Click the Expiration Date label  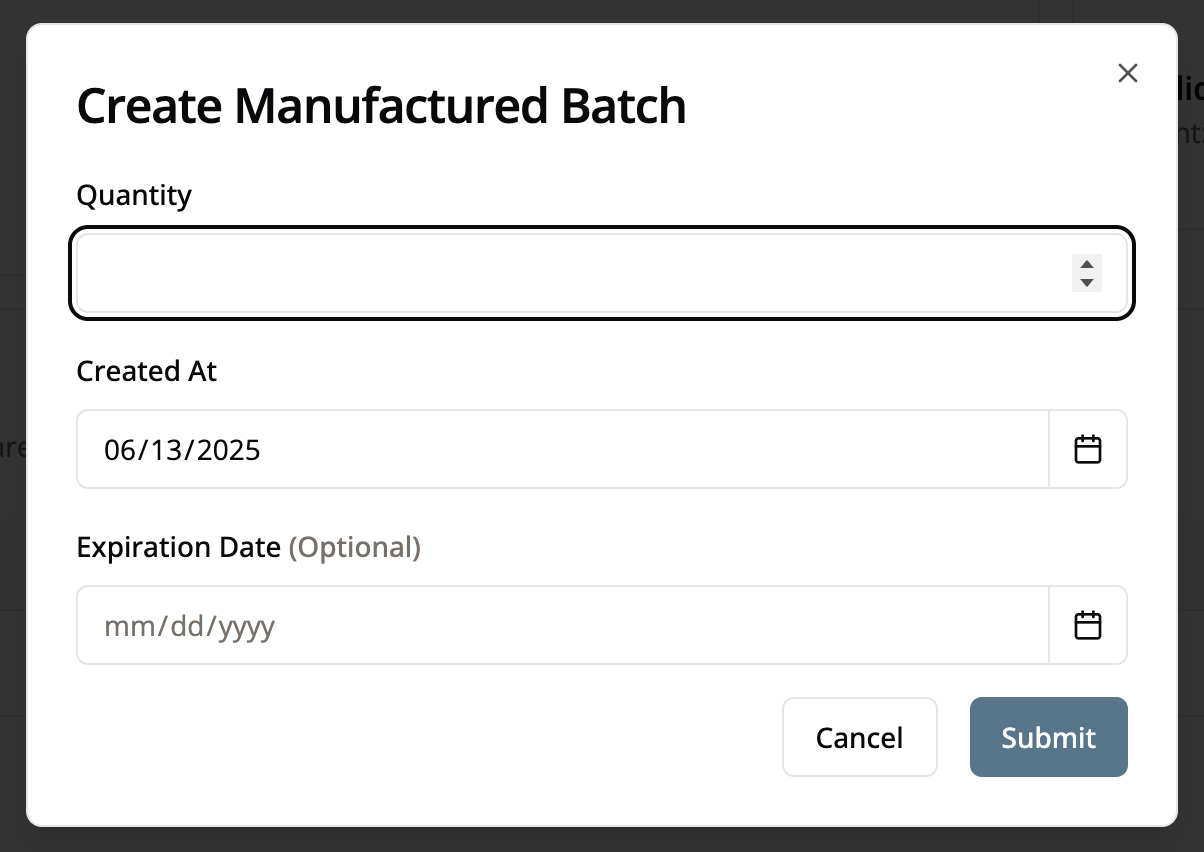[179, 547]
